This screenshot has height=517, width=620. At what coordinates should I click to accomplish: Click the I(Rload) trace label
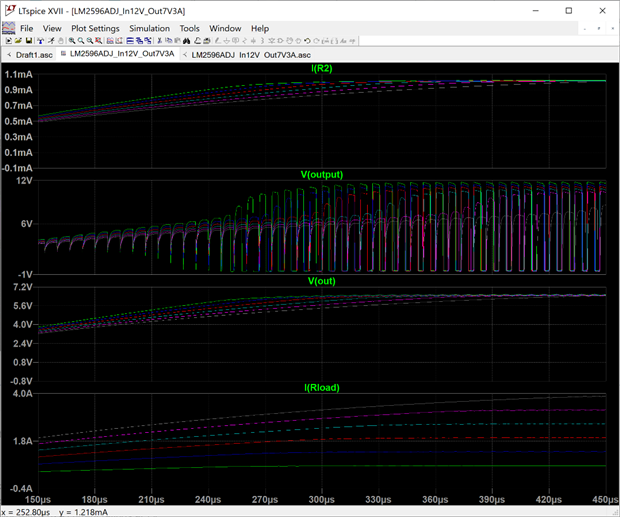pyautogui.click(x=322, y=387)
